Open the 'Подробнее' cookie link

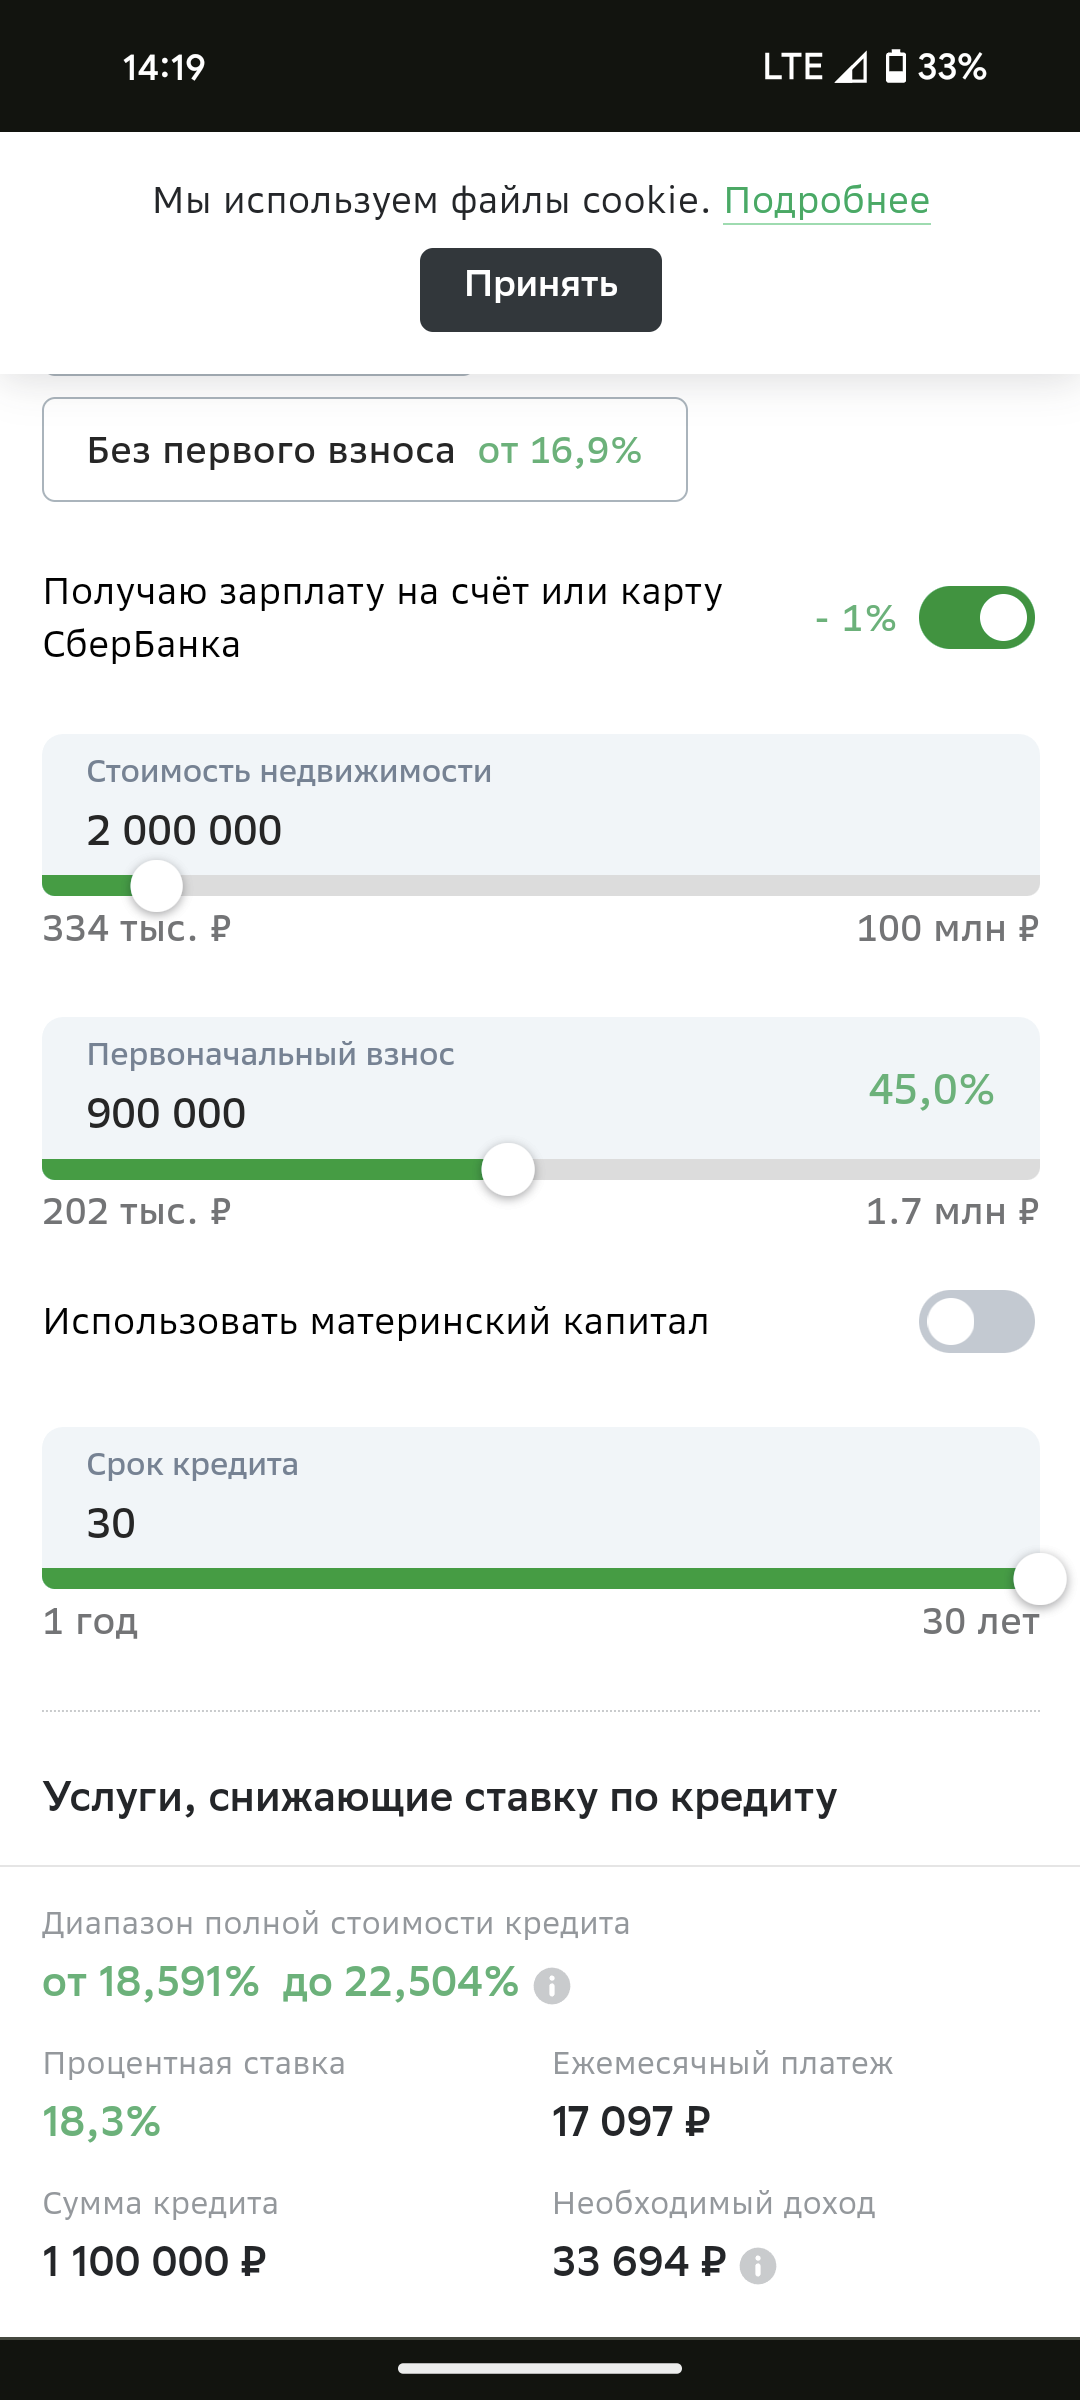(x=826, y=201)
